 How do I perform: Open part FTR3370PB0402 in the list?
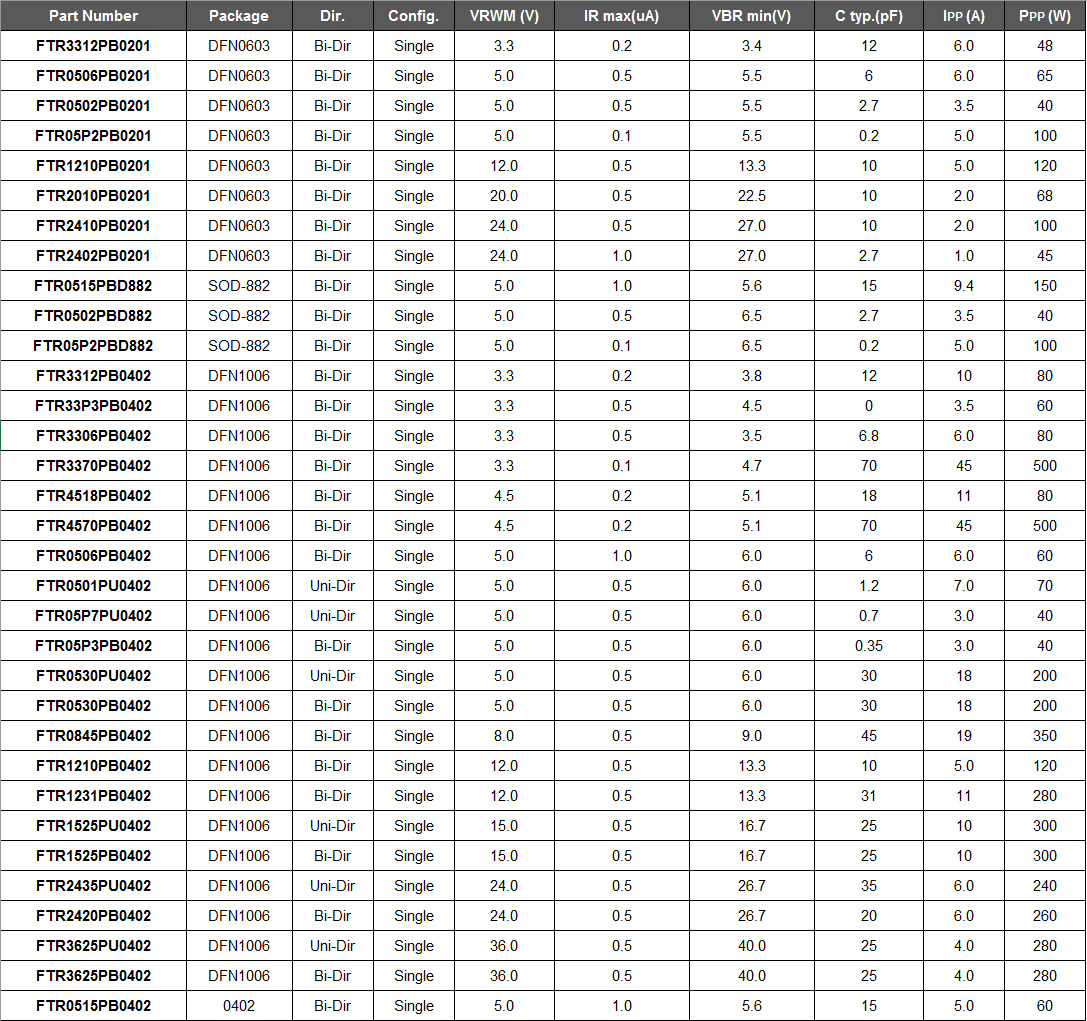tap(93, 466)
